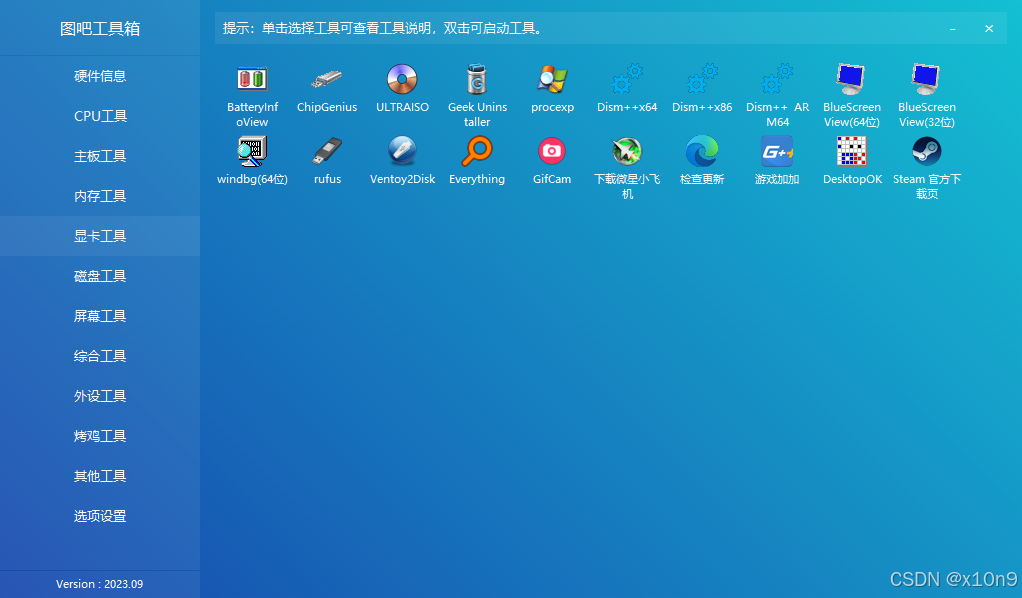Click the Version : 2023.09 text
This screenshot has width=1022, height=598.
[100, 584]
